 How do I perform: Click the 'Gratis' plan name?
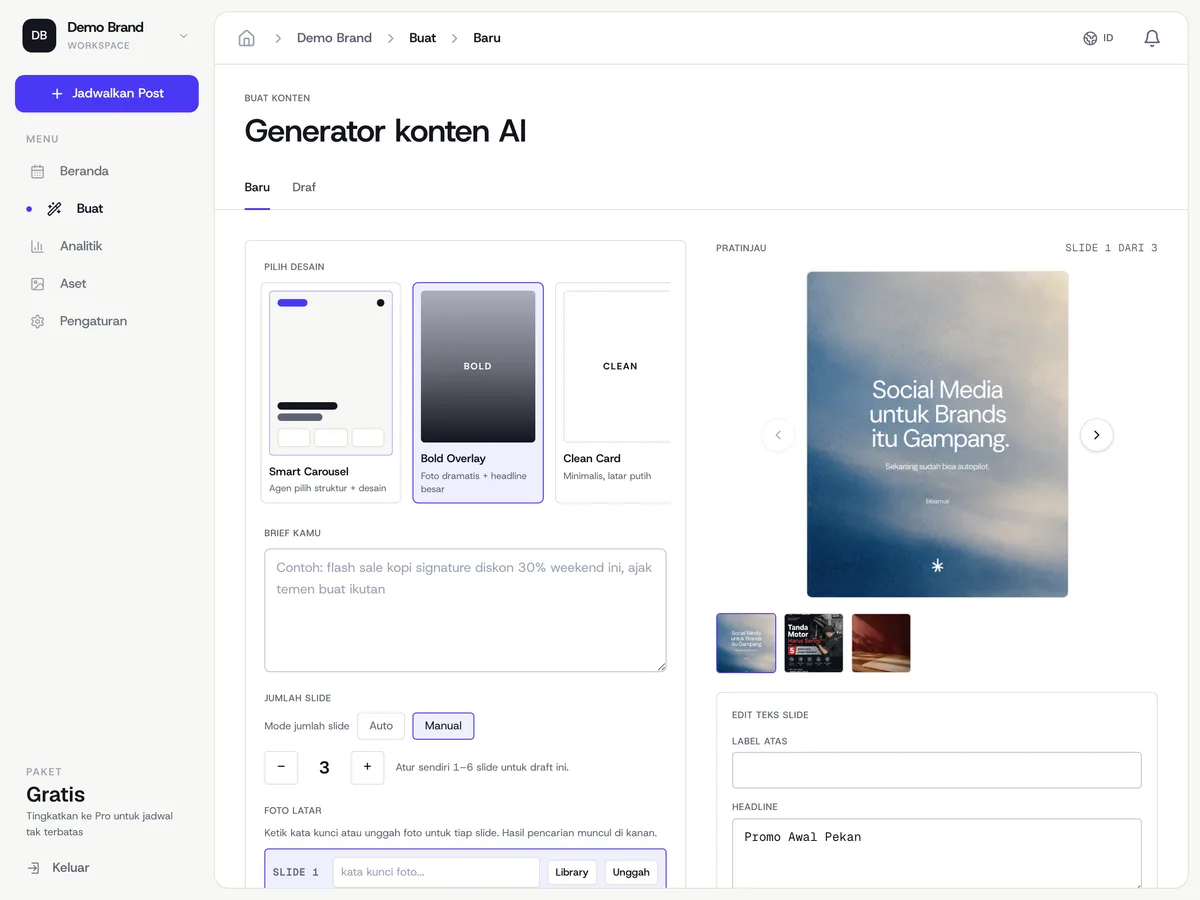(x=56, y=795)
